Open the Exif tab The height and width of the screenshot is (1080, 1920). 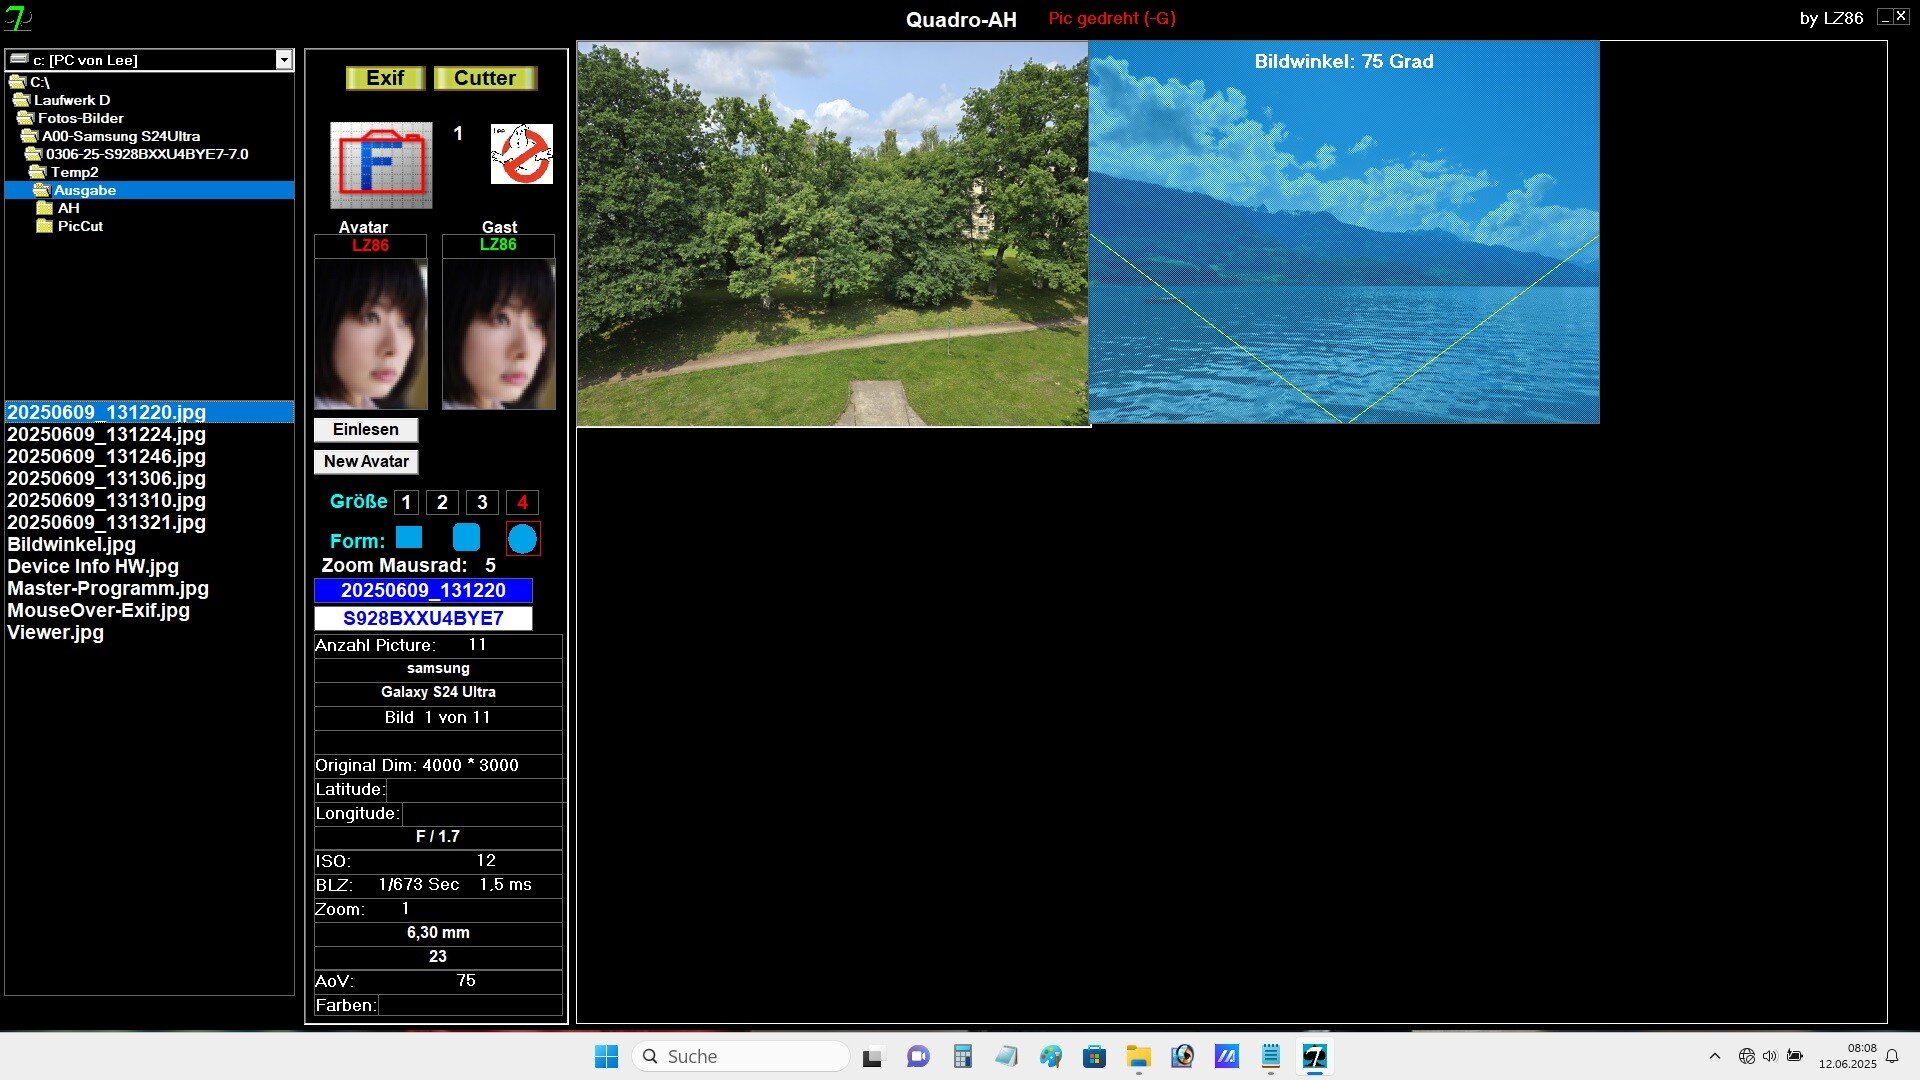385,78
